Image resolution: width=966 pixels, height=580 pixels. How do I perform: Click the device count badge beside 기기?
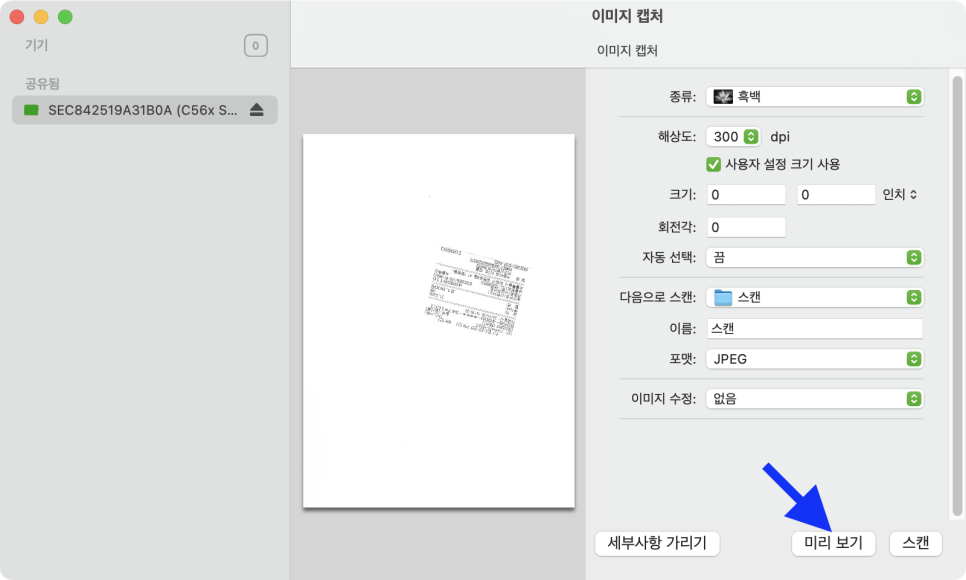click(255, 45)
